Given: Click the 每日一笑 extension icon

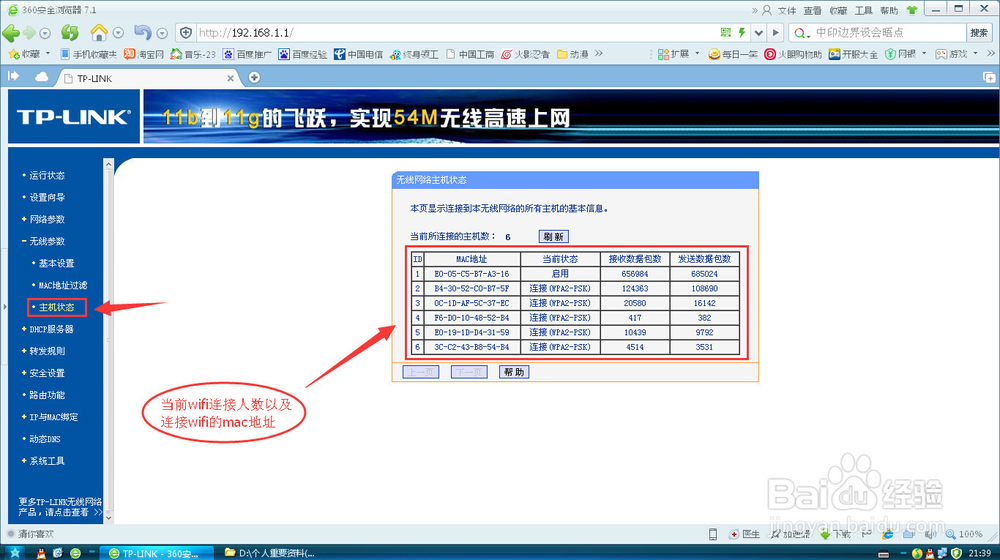Looking at the screenshot, I should coord(733,54).
